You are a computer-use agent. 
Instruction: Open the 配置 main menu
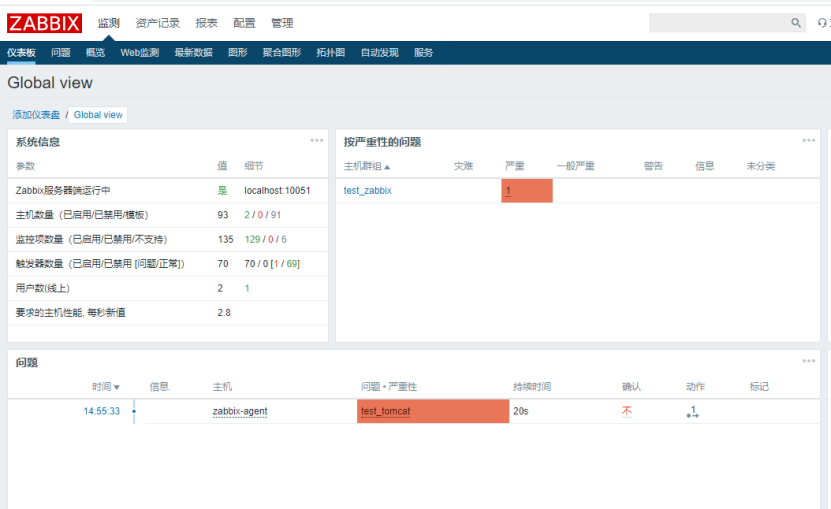244,23
